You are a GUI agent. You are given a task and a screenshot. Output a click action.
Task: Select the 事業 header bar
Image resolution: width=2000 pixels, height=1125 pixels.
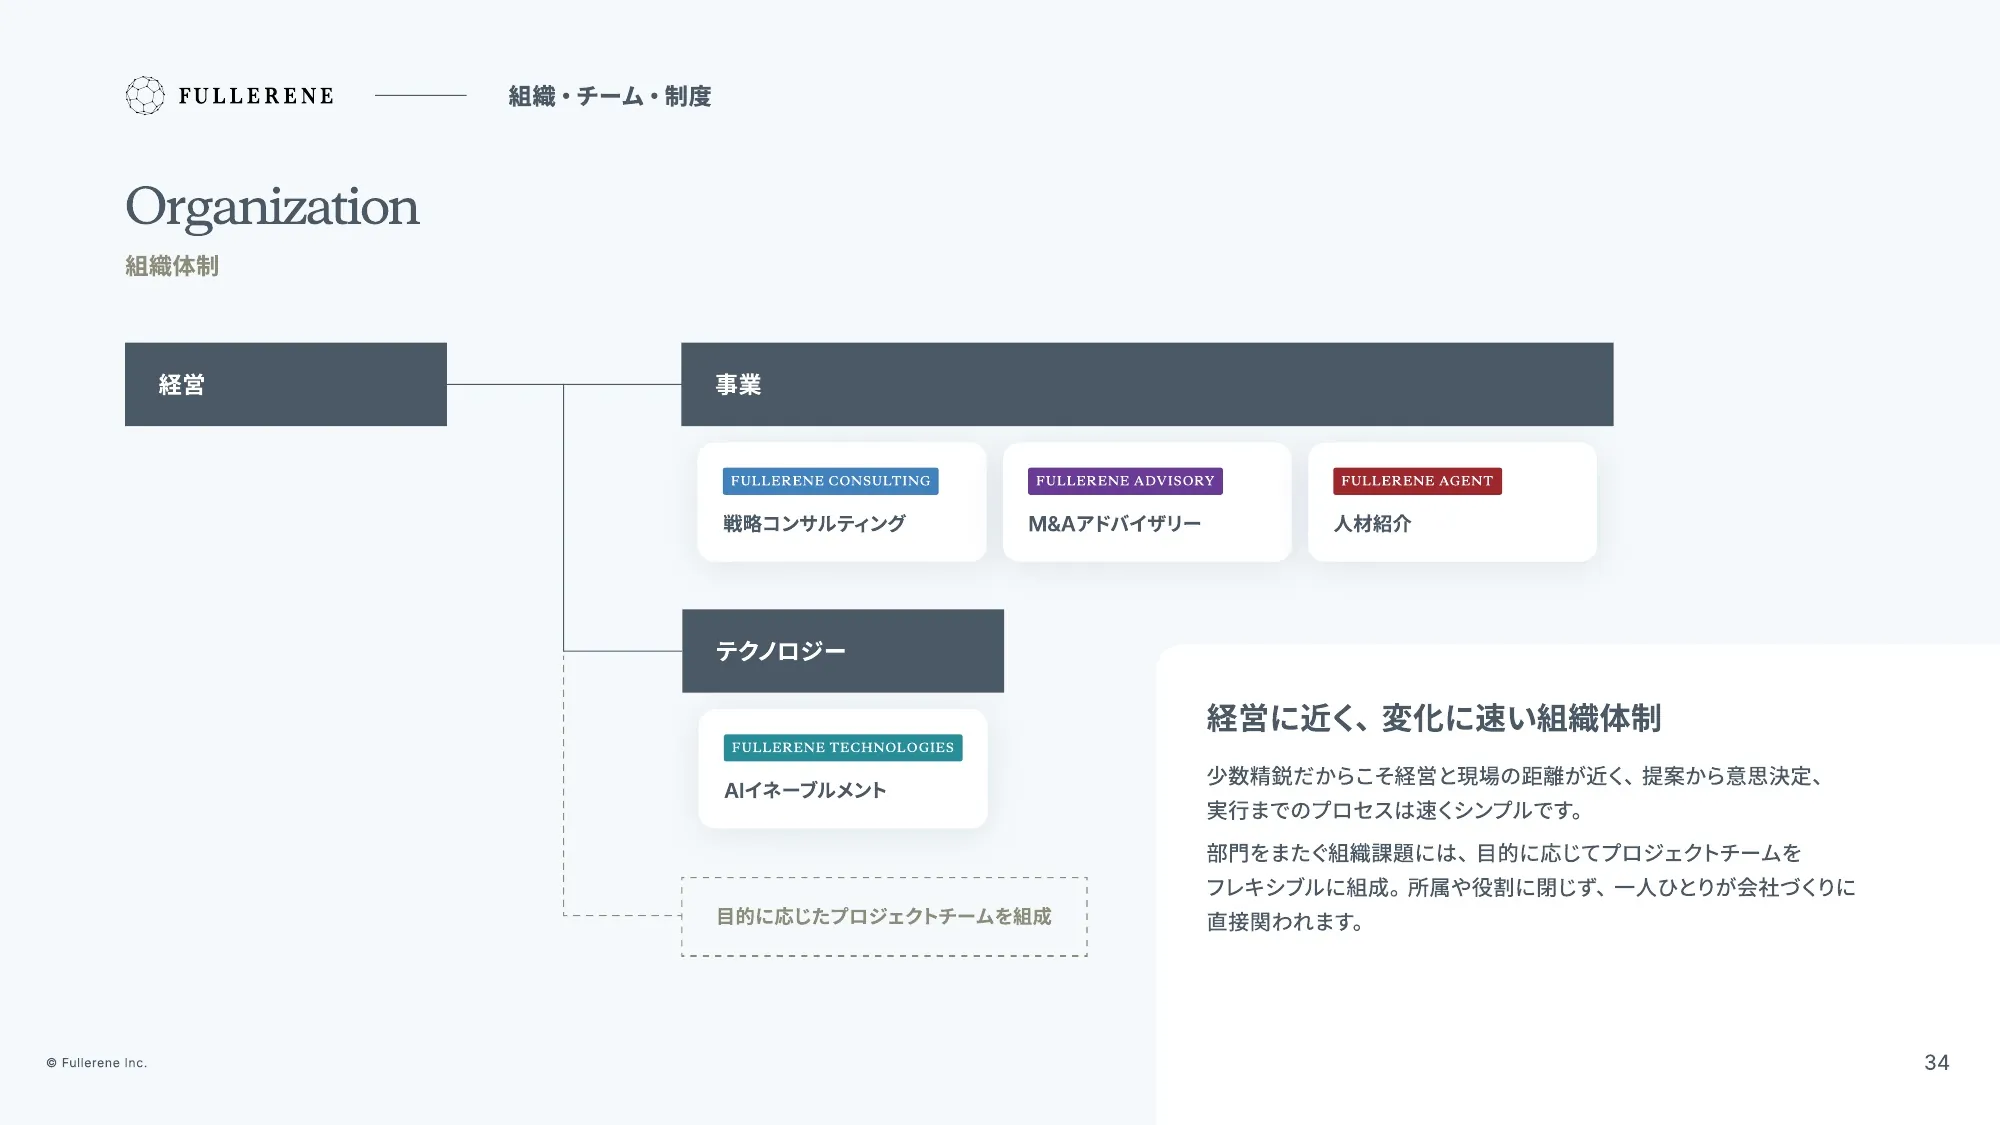1147,384
